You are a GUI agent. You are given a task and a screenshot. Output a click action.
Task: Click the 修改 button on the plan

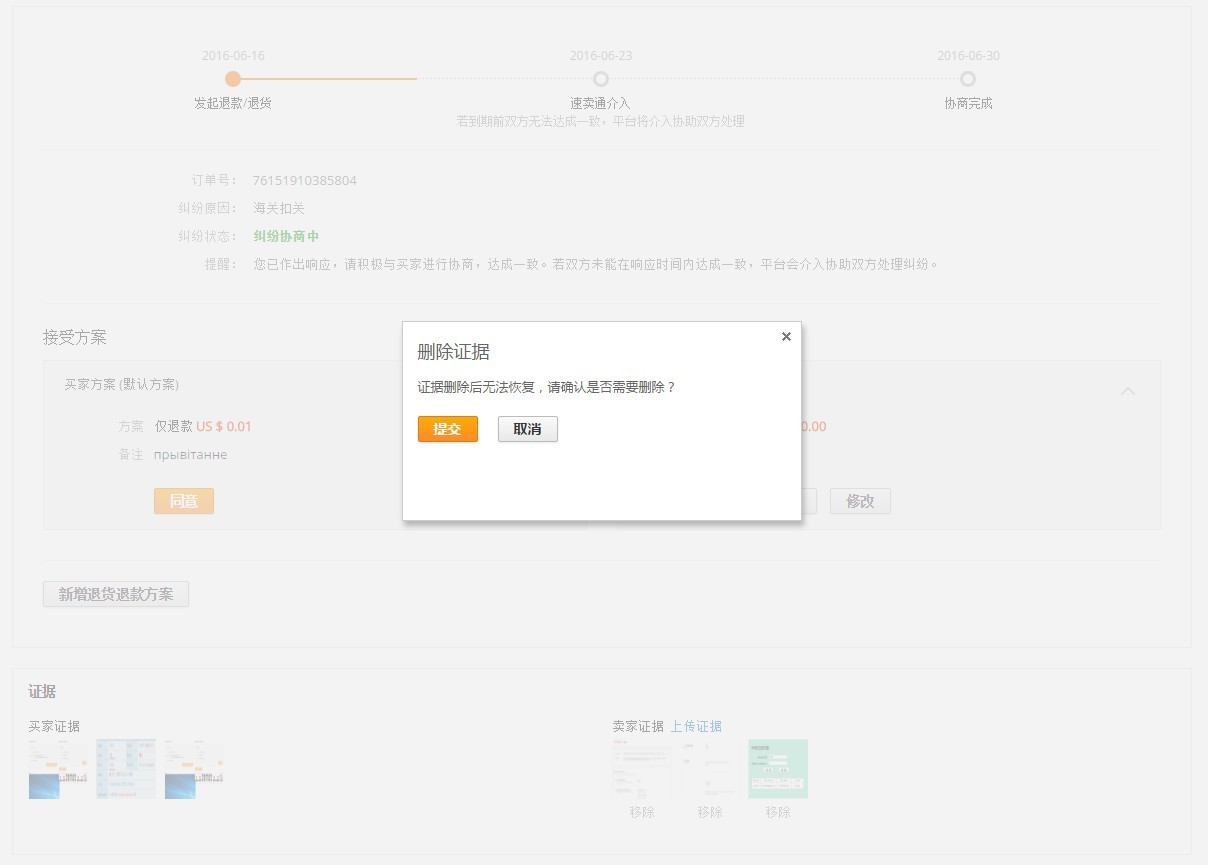click(860, 501)
